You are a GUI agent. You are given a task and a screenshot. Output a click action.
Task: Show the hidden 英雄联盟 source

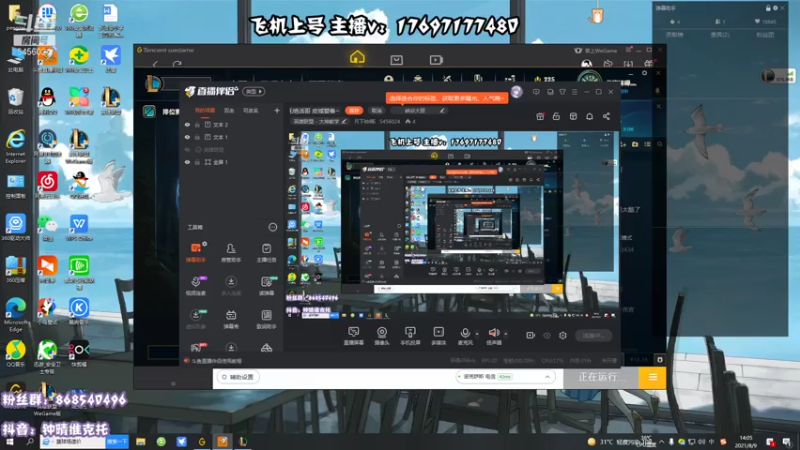tap(187, 149)
